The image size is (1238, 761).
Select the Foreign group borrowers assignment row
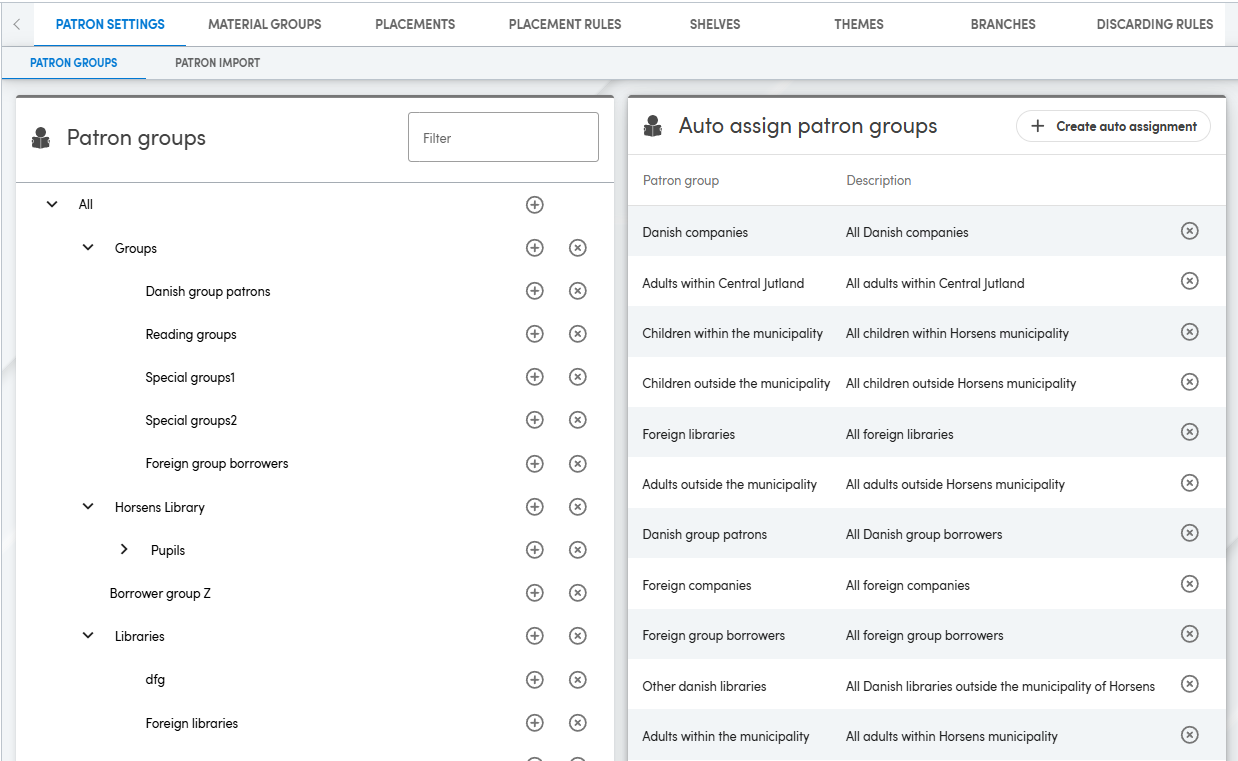(x=927, y=635)
